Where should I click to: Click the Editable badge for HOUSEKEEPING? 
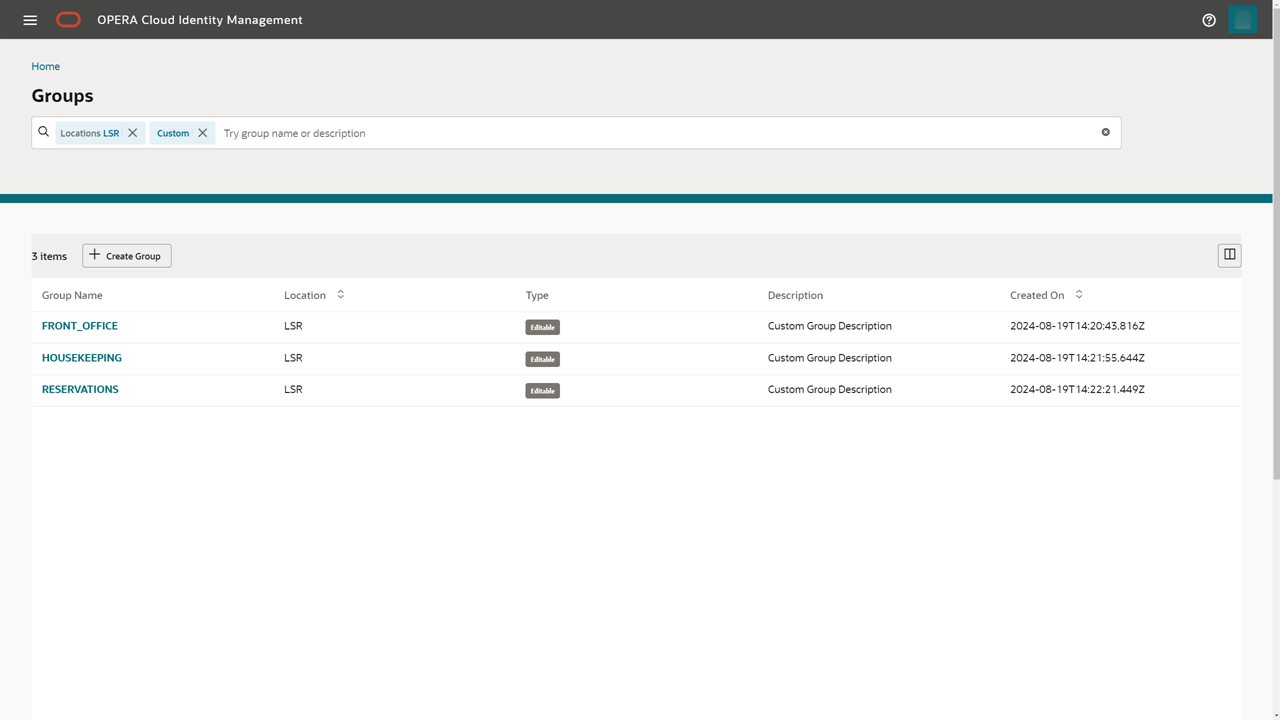(543, 359)
